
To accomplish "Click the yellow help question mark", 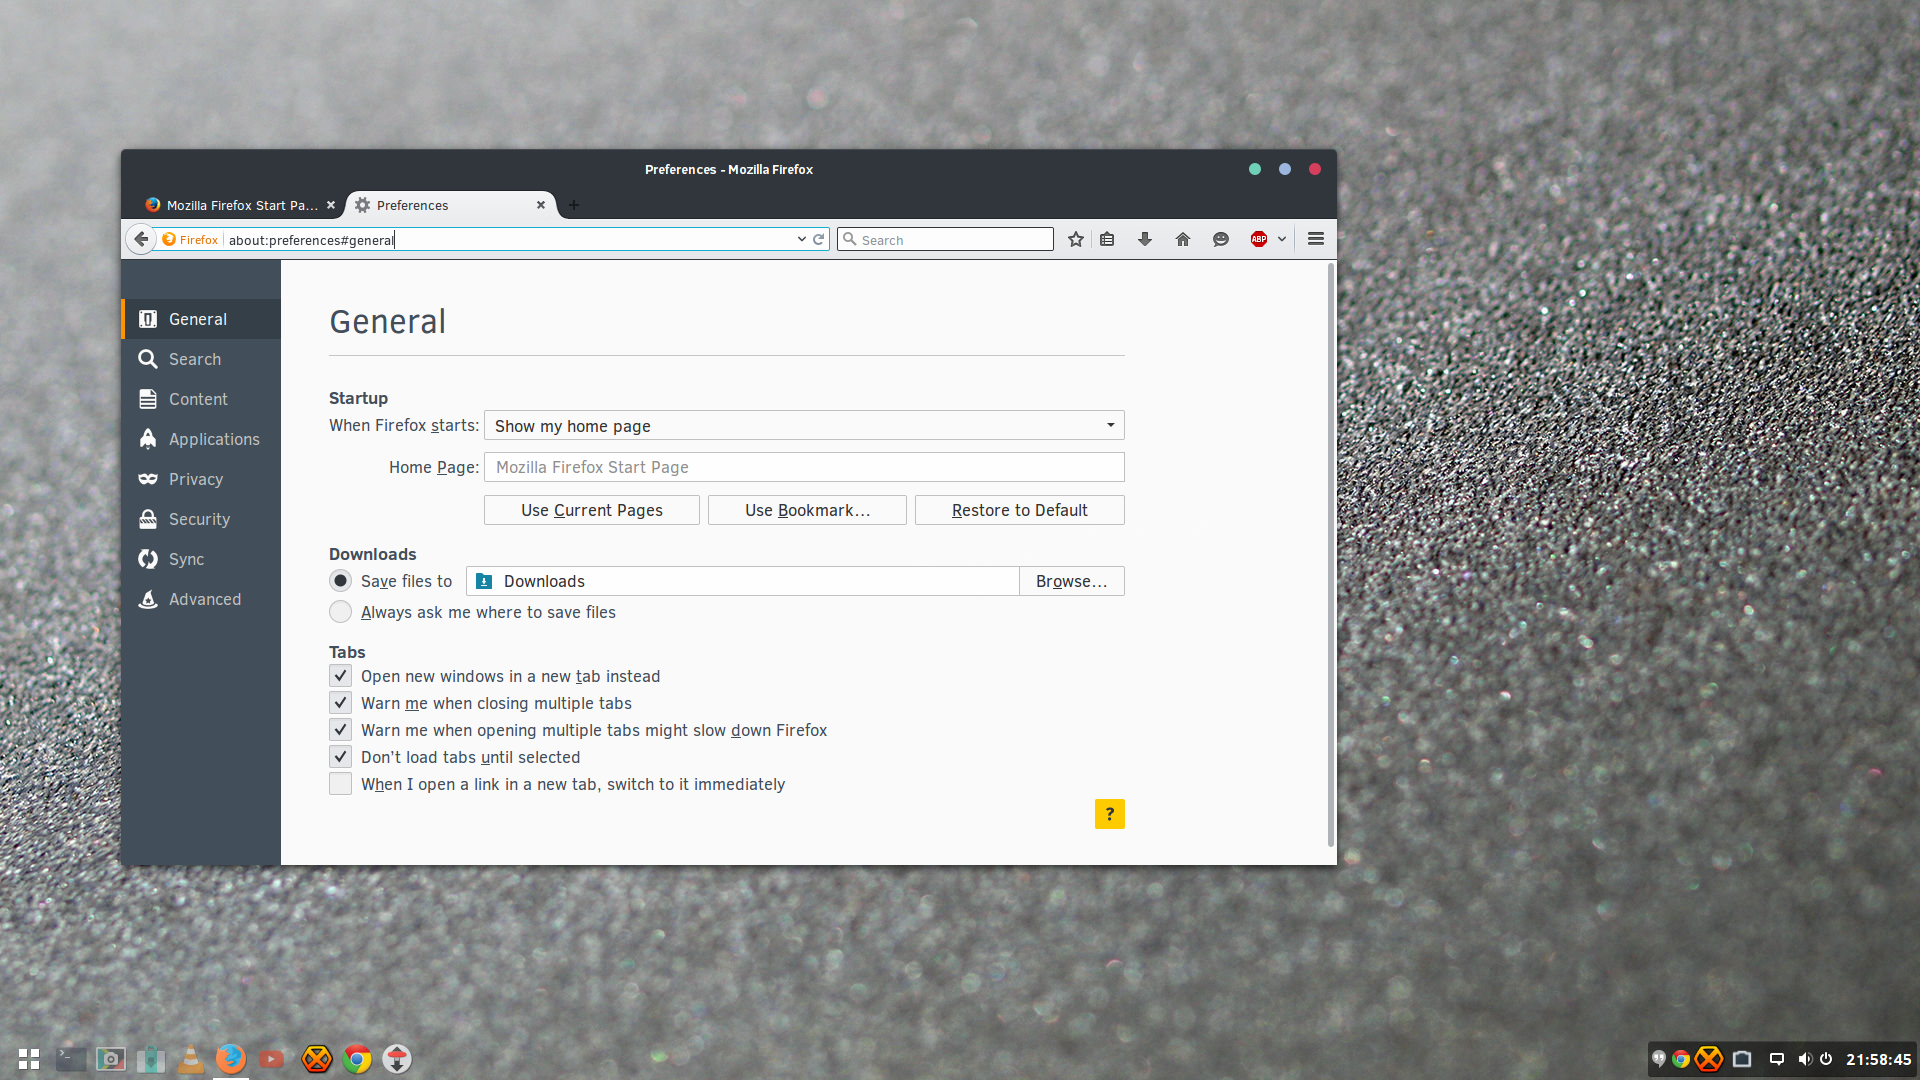I will (x=1110, y=814).
